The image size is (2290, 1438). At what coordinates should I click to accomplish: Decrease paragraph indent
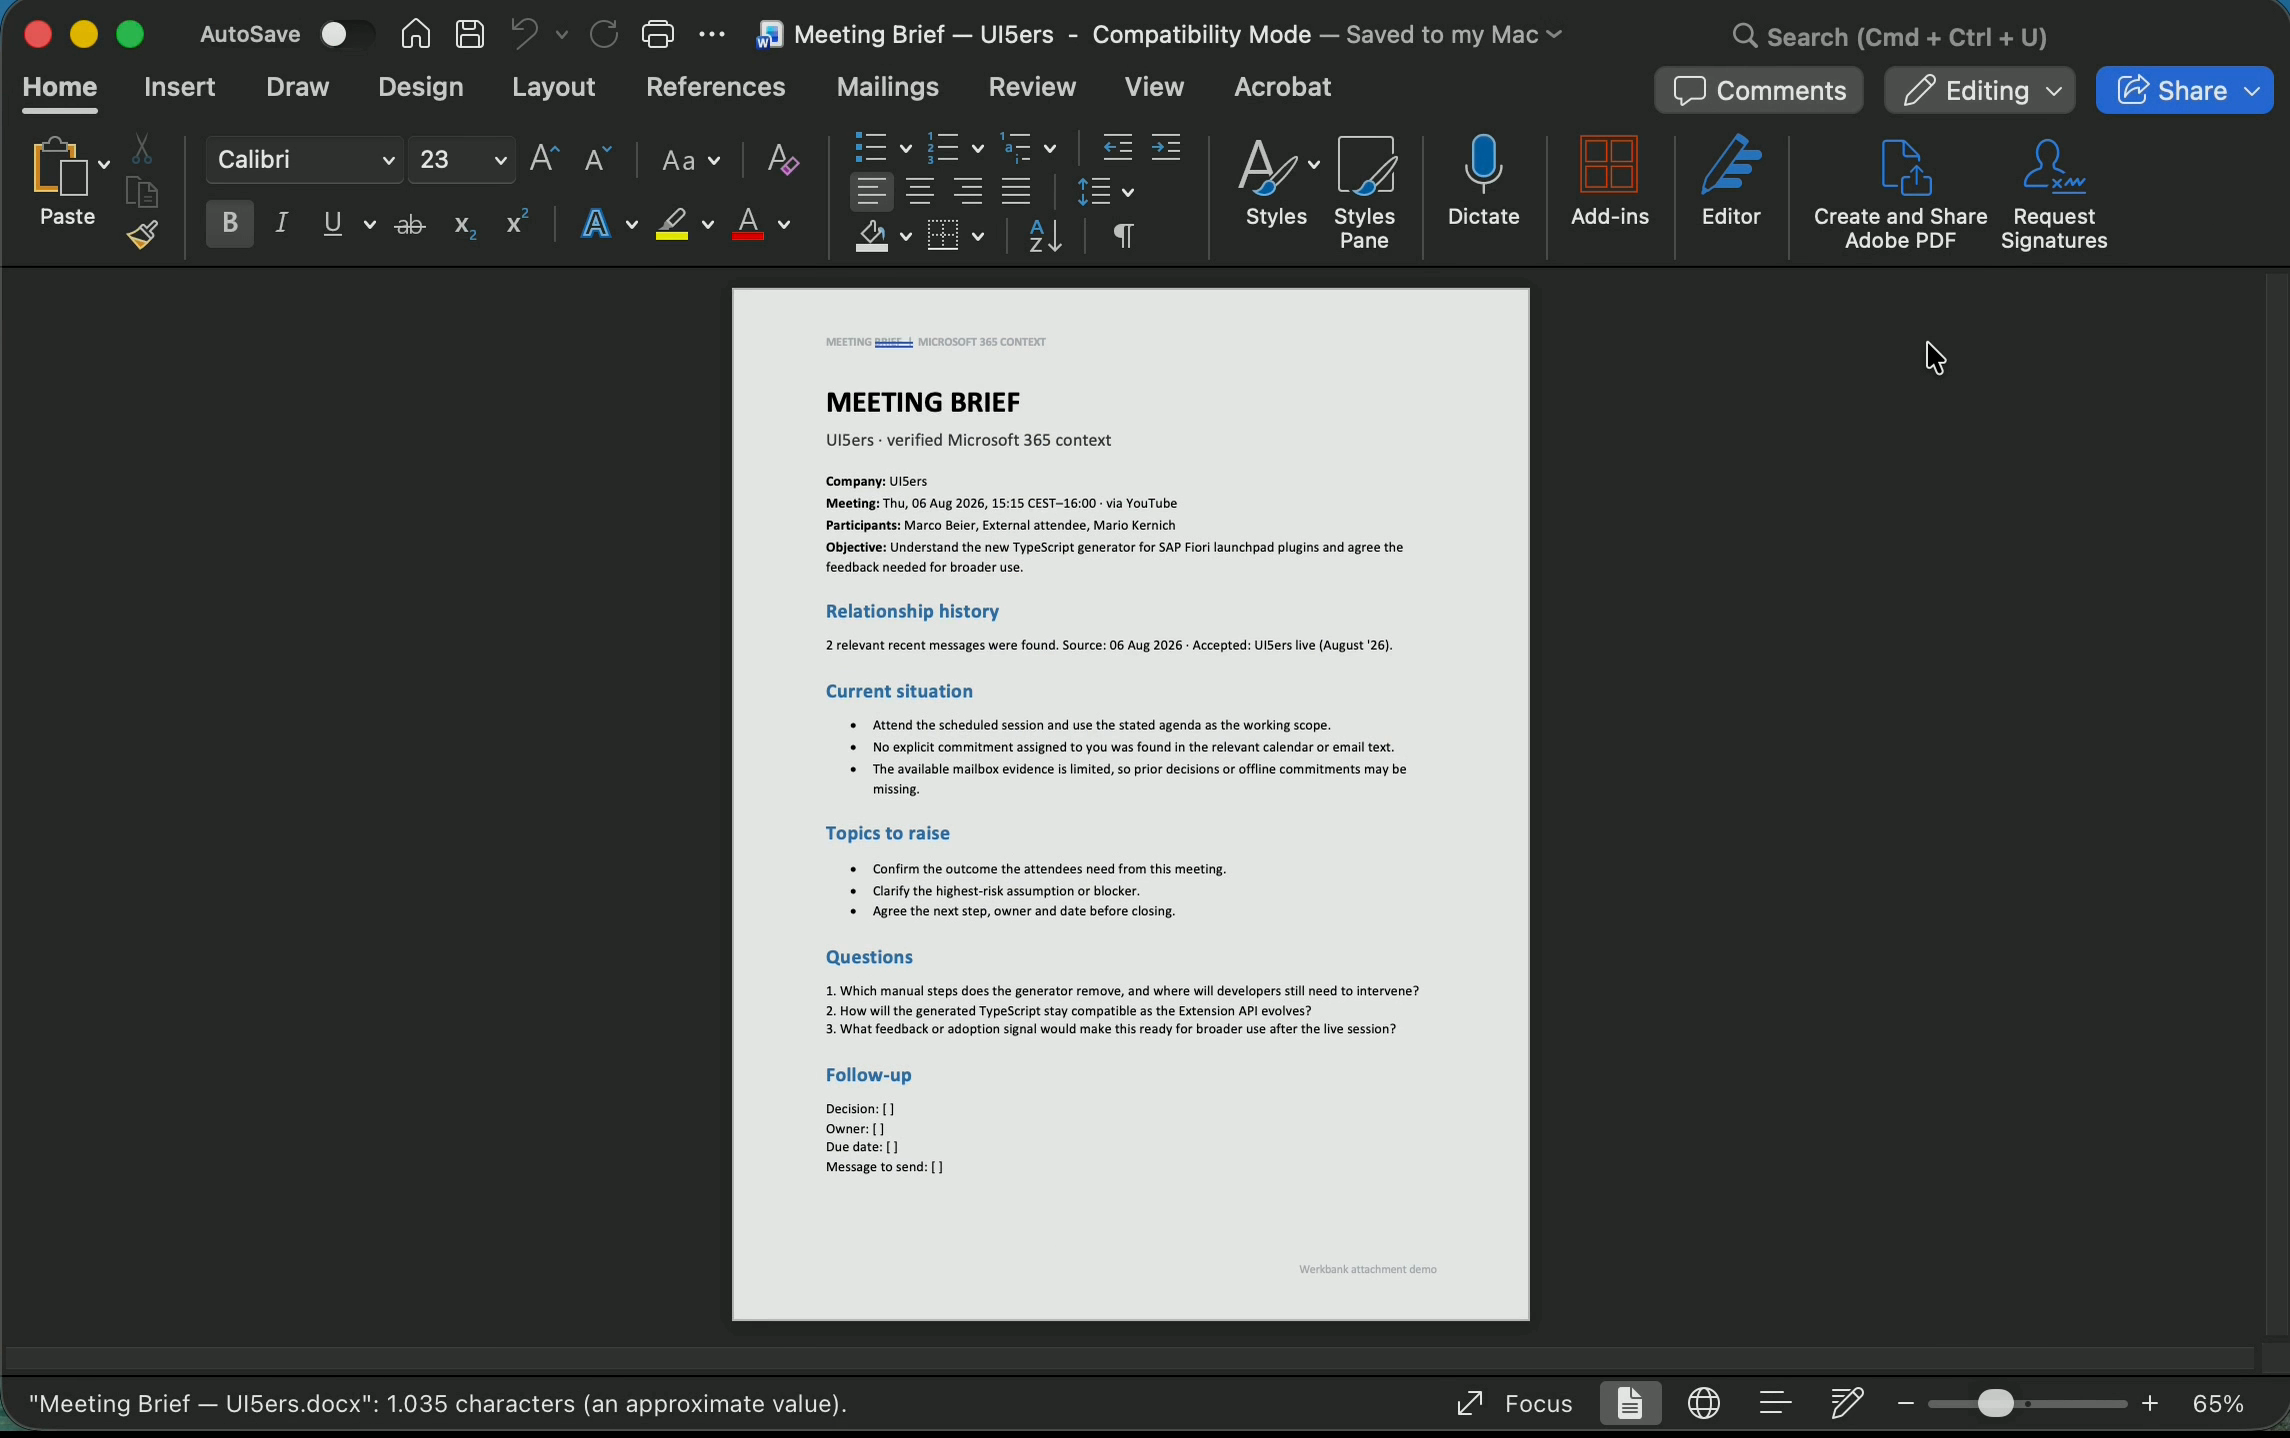point(1117,148)
